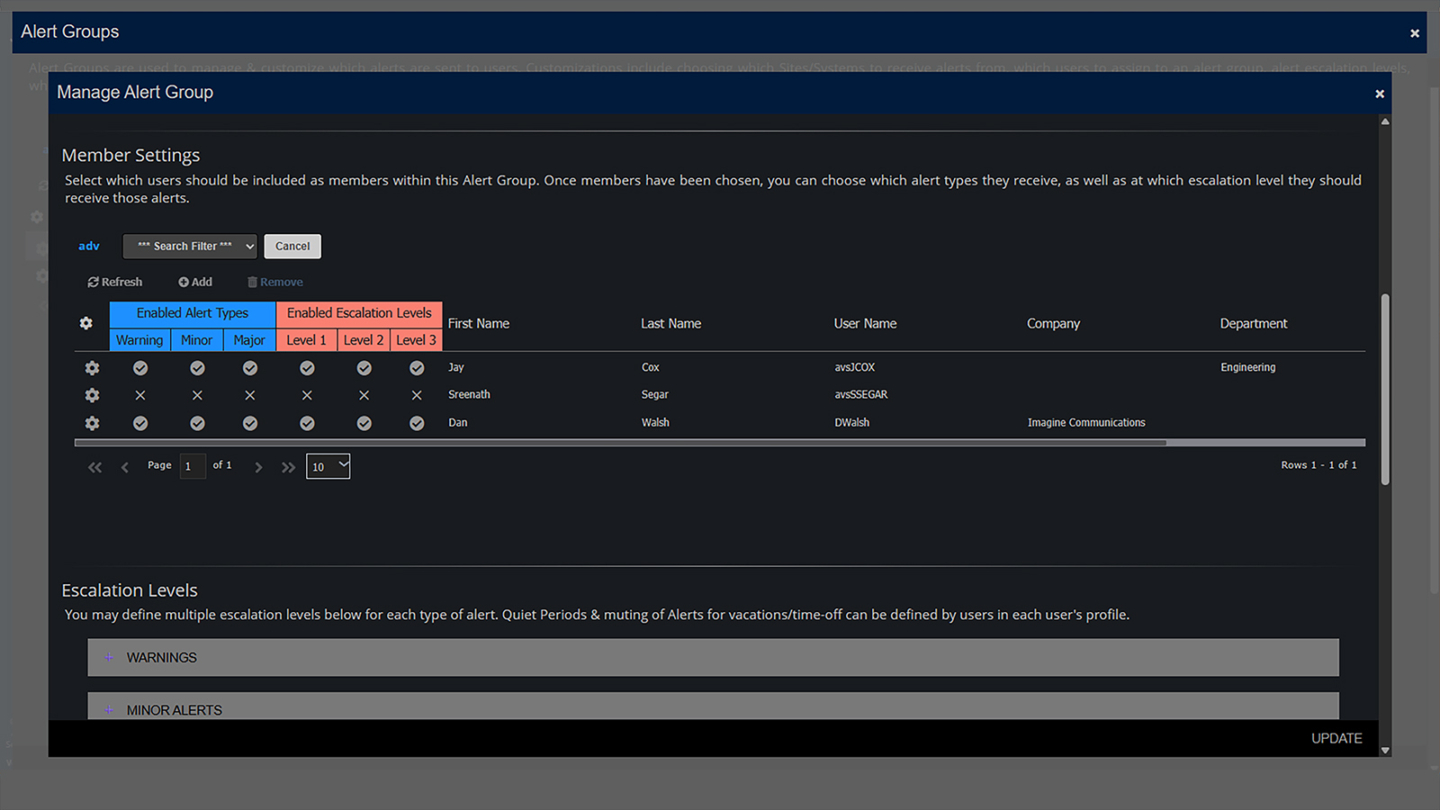The height and width of the screenshot is (810, 1440).
Task: Refresh the member list
Action: point(115,282)
